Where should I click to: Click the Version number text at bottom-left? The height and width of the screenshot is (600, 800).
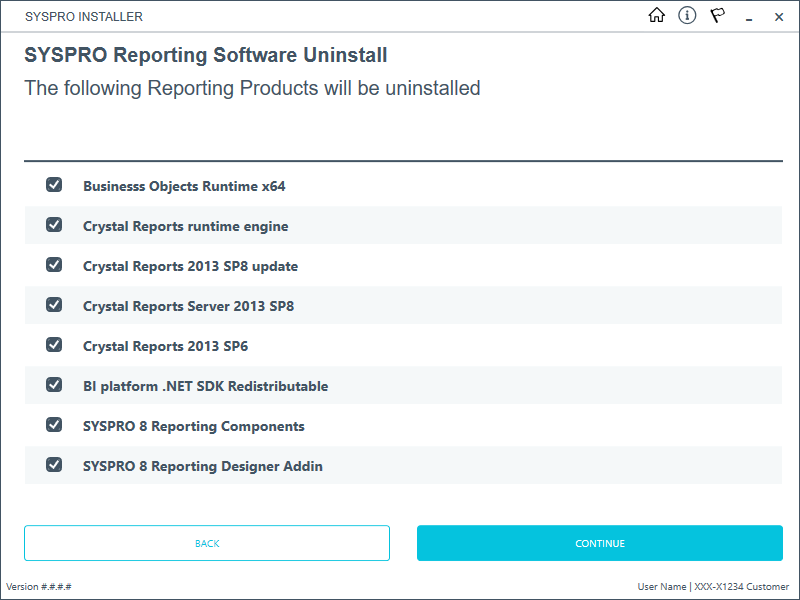(x=39, y=587)
